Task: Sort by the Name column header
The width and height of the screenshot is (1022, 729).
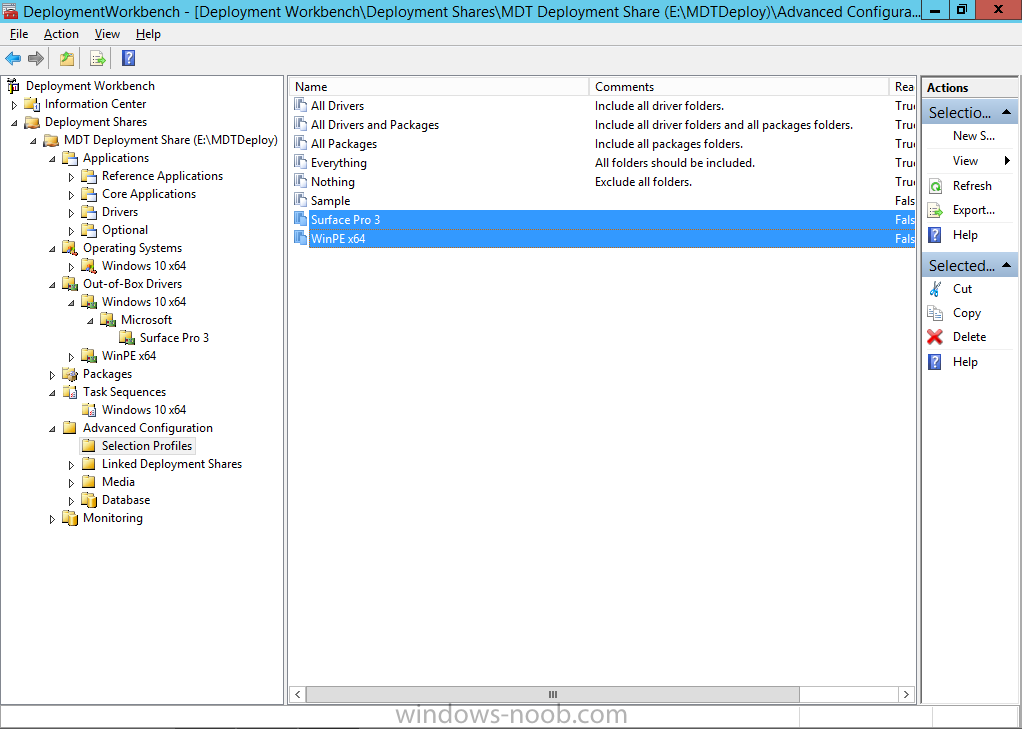Action: [x=439, y=87]
